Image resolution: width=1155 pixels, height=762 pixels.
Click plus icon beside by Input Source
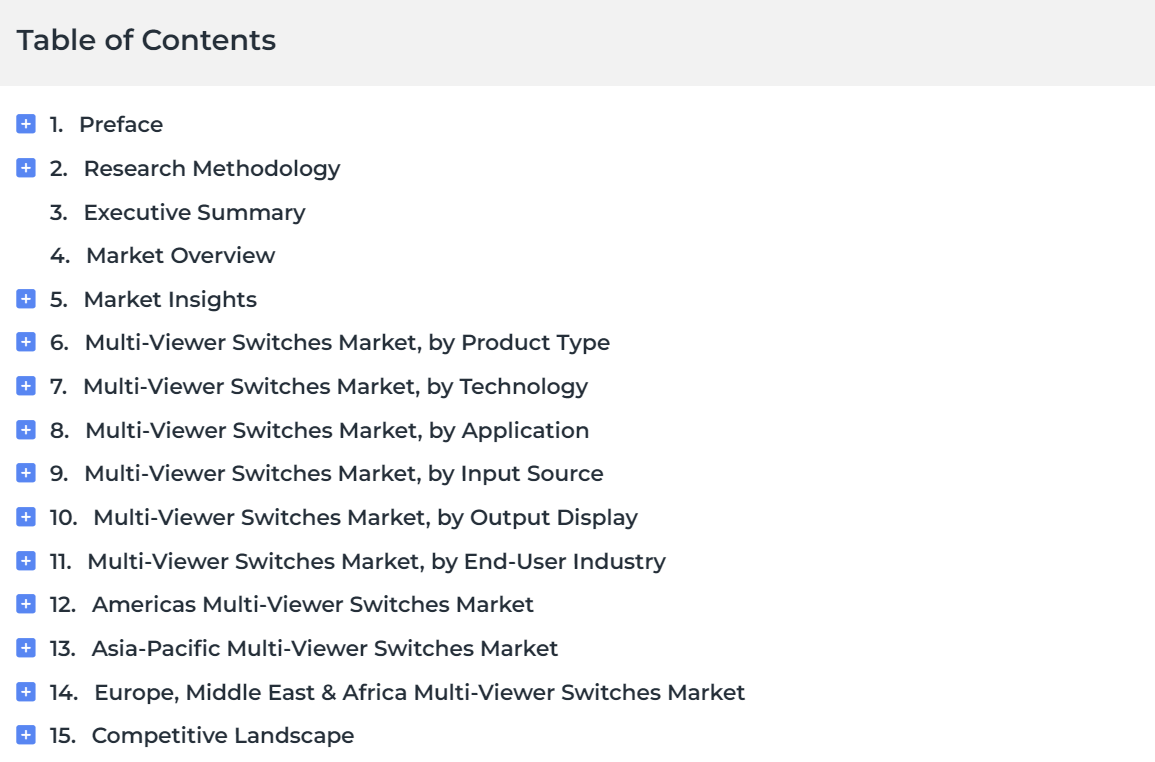tap(26, 473)
